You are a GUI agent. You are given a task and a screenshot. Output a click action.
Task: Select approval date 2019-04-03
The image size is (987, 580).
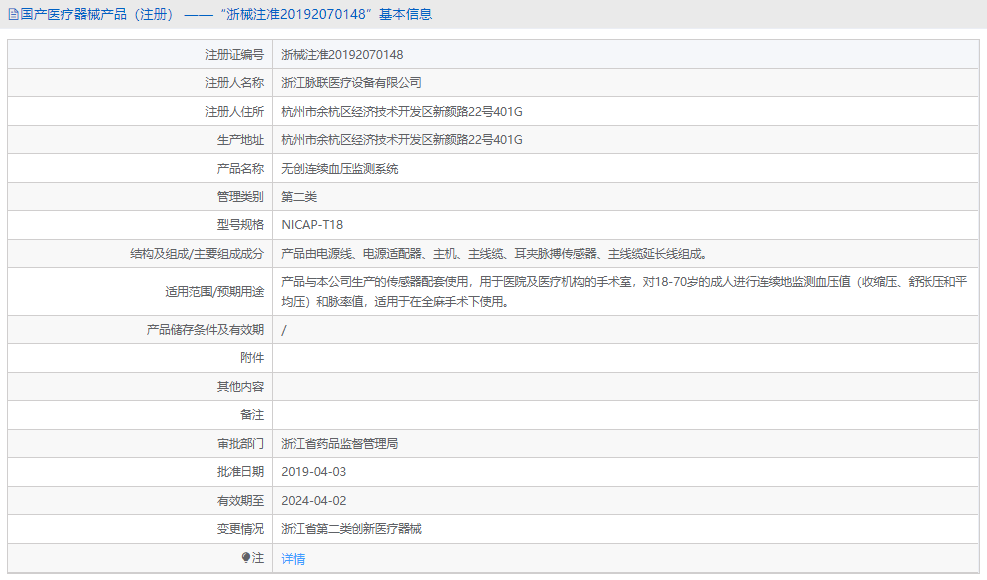[313, 472]
